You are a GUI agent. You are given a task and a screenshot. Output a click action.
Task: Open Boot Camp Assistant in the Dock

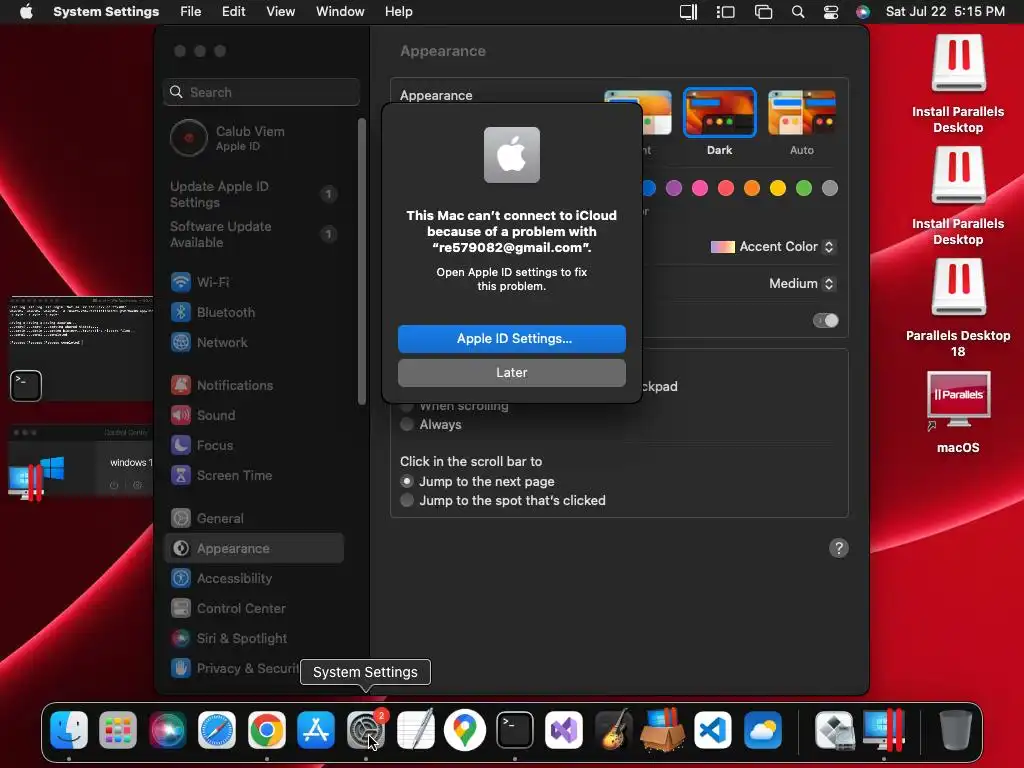[834, 729]
